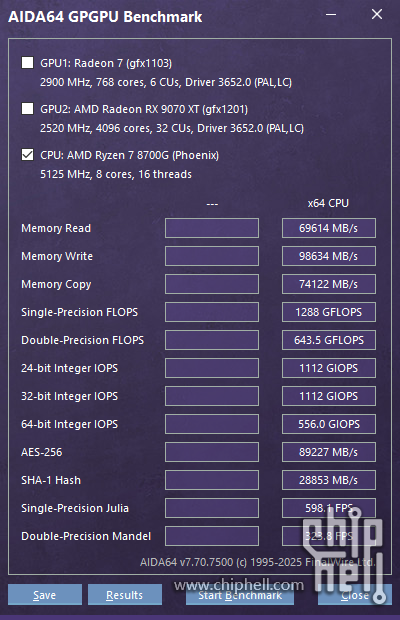Click the Memory Copy 74122 MB/s field
This screenshot has width=400, height=620.
329,284
